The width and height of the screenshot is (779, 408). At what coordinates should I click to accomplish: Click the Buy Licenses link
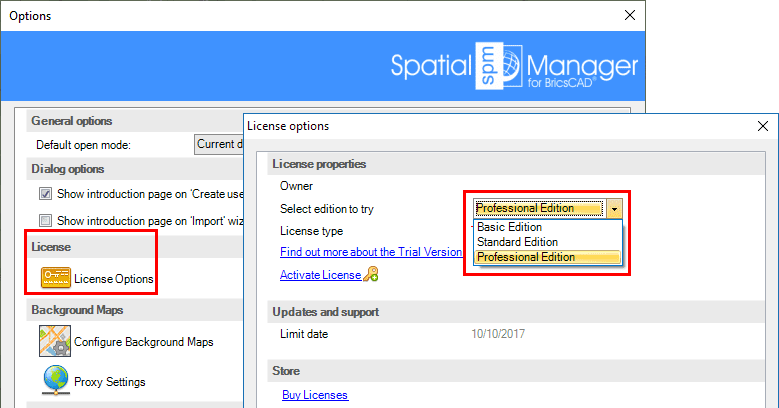click(x=315, y=395)
